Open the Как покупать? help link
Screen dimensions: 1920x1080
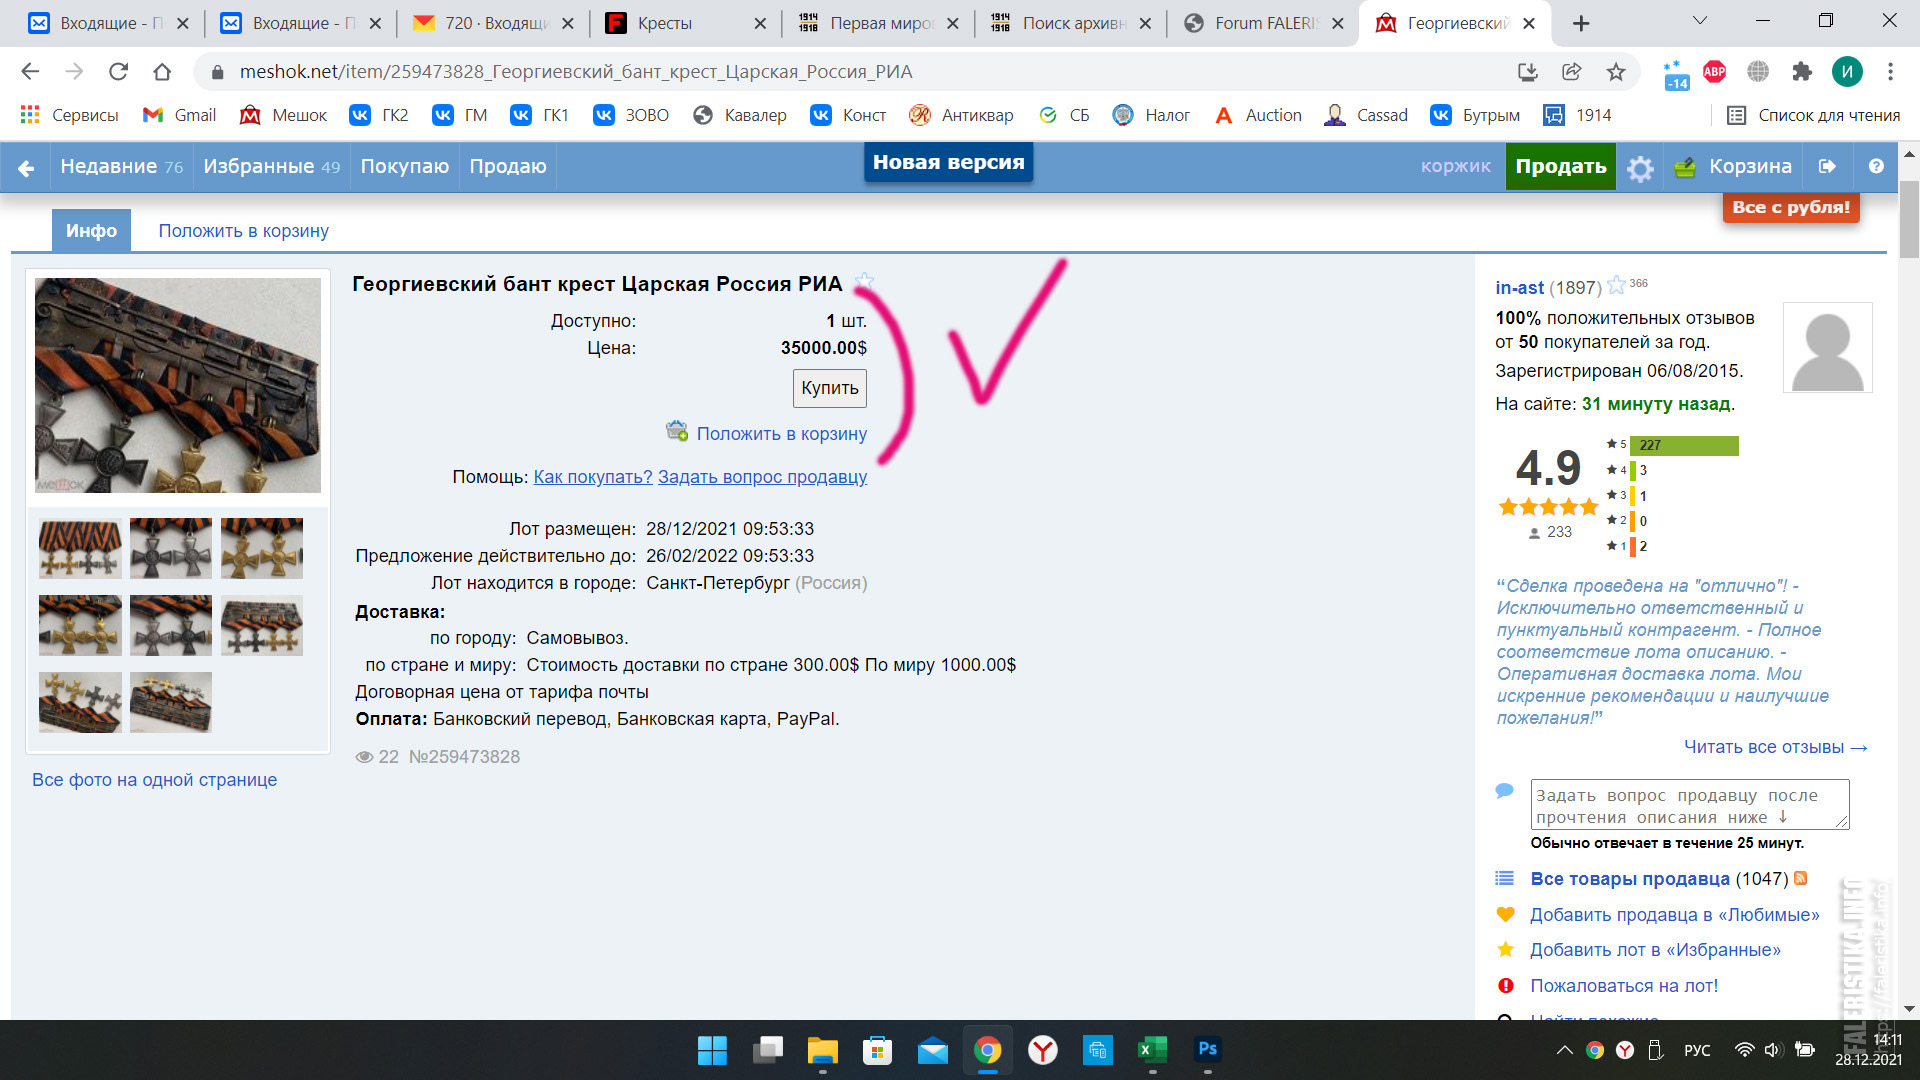[x=593, y=477]
